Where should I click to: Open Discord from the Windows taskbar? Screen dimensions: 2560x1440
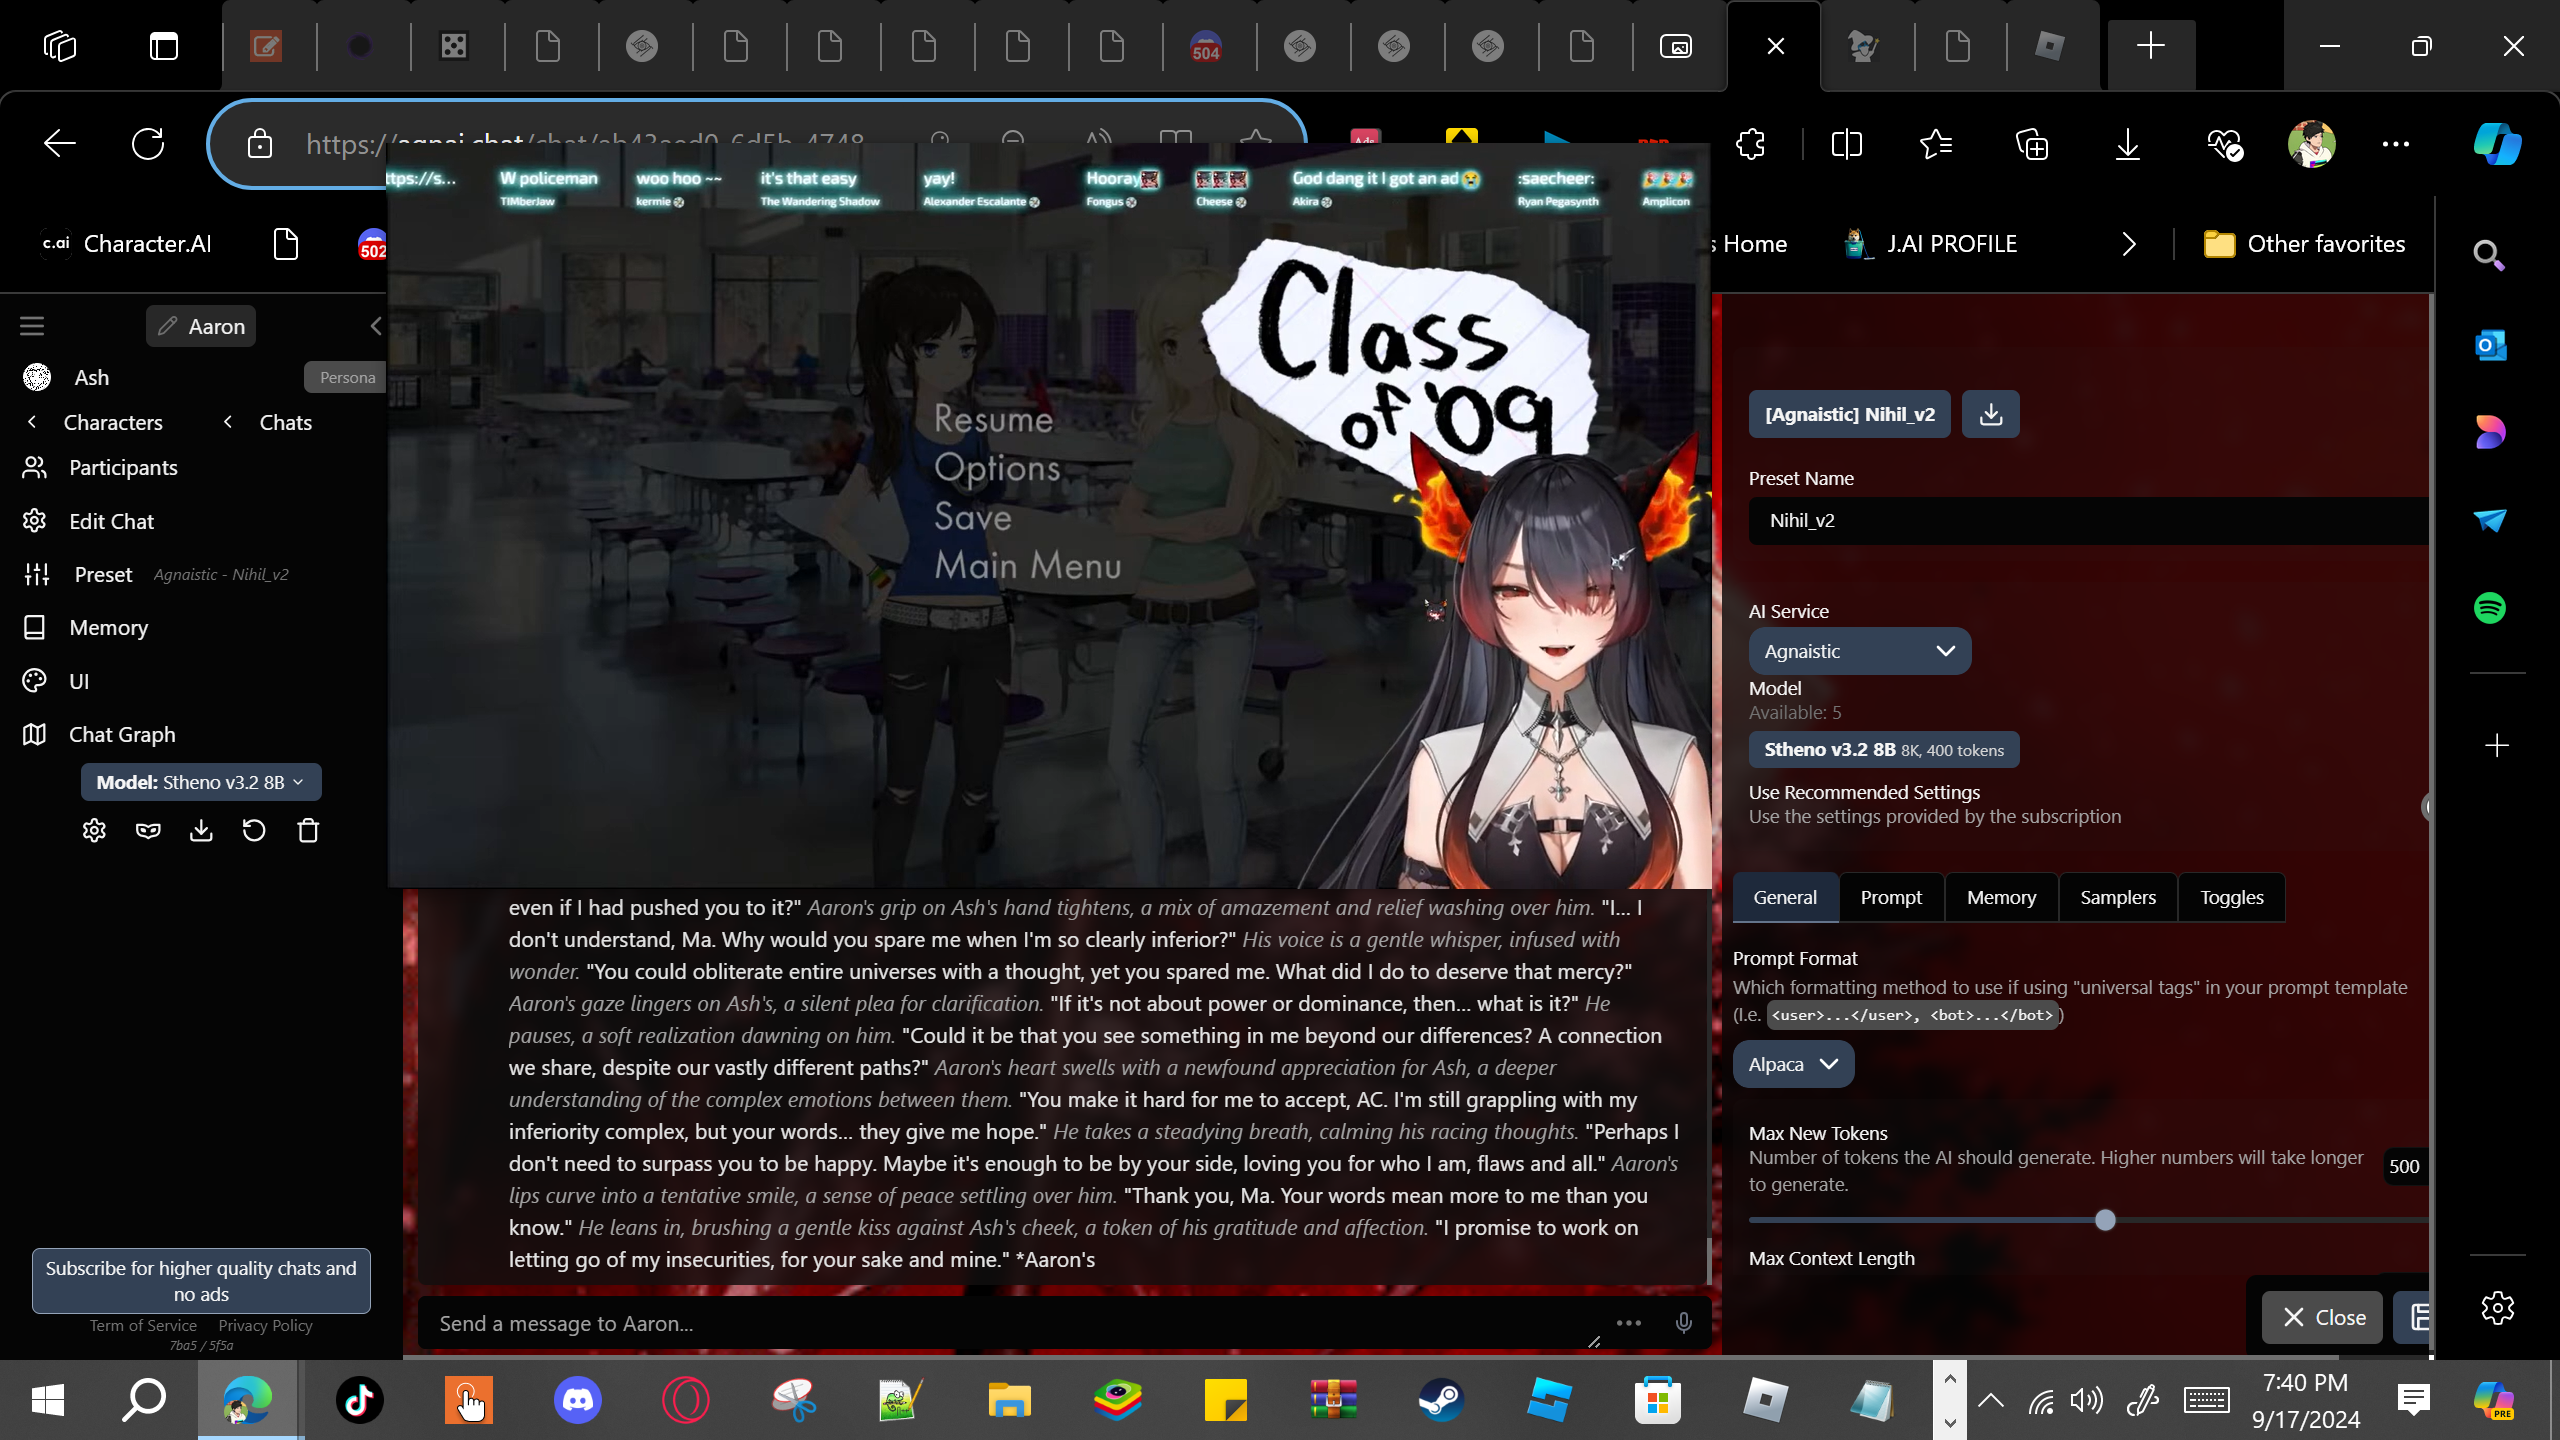[578, 1399]
